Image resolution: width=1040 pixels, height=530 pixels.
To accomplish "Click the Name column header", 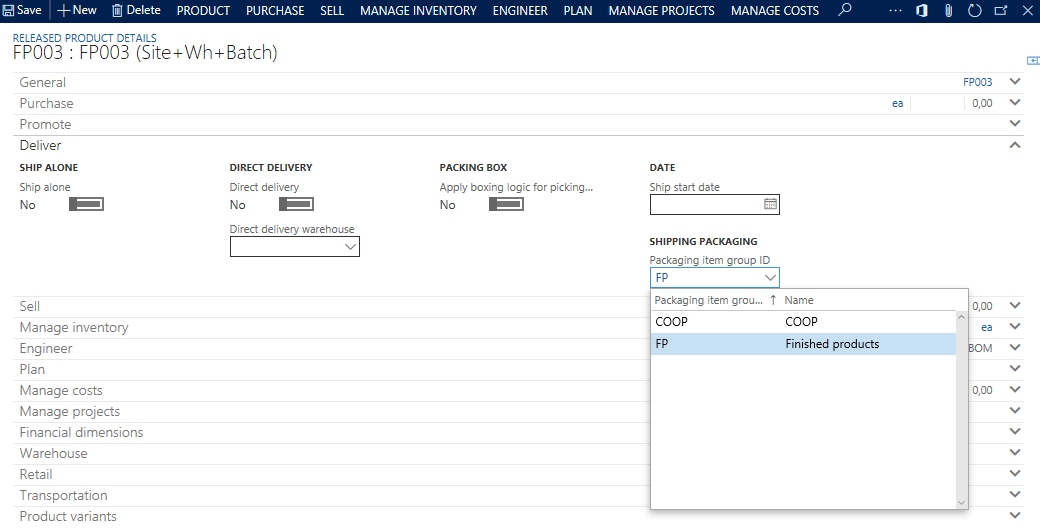I will tap(799, 300).
